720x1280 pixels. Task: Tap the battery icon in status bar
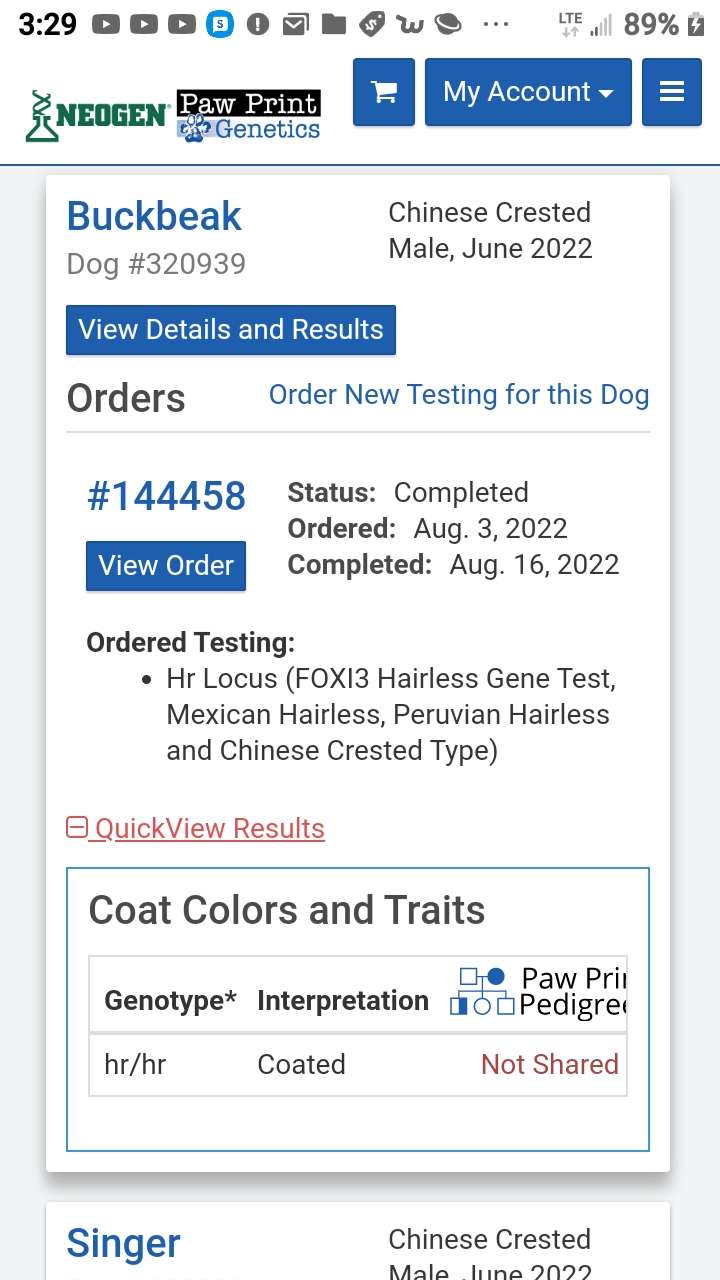(697, 24)
